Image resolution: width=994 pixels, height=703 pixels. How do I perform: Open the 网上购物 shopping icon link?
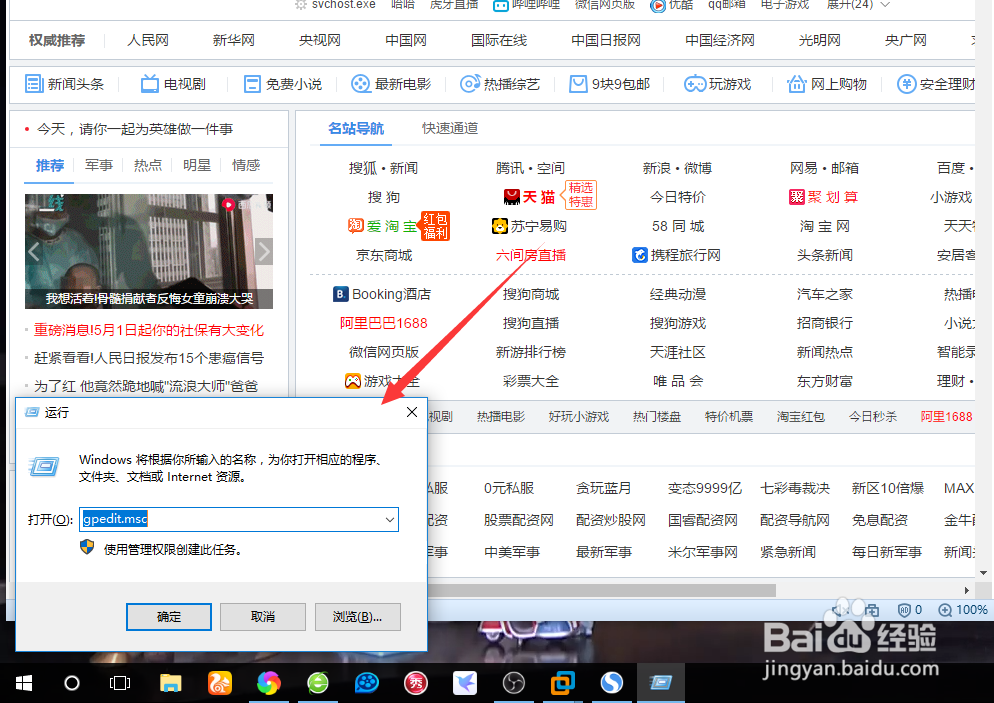(x=827, y=84)
